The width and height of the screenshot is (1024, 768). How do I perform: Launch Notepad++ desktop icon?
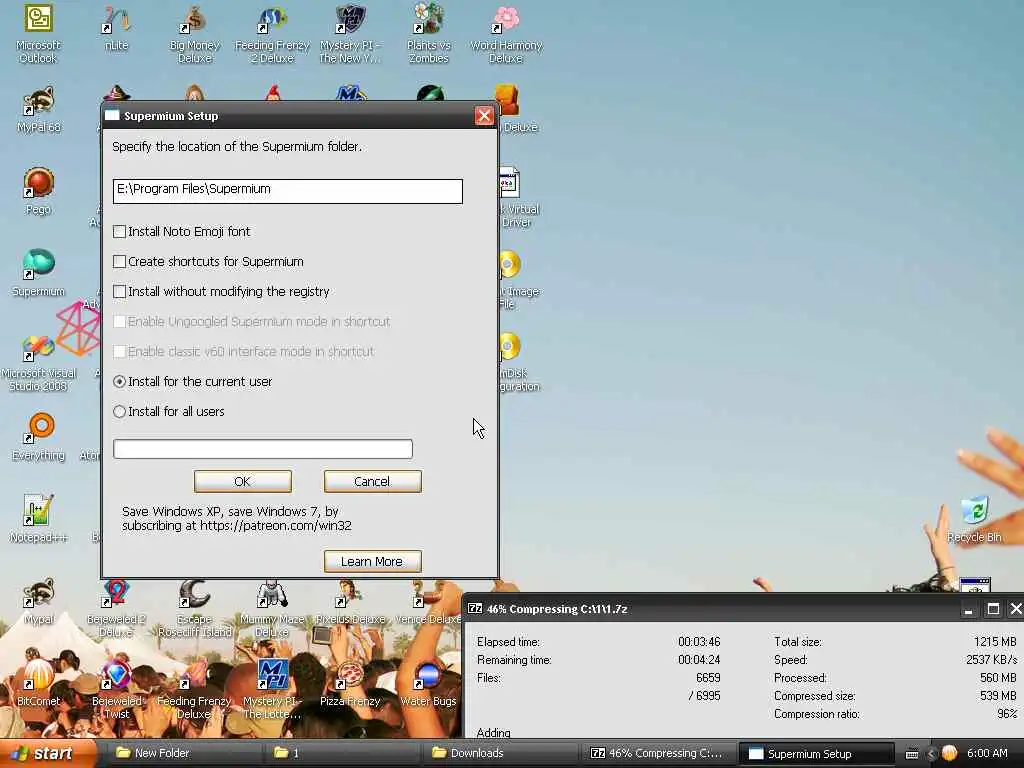pyautogui.click(x=39, y=519)
